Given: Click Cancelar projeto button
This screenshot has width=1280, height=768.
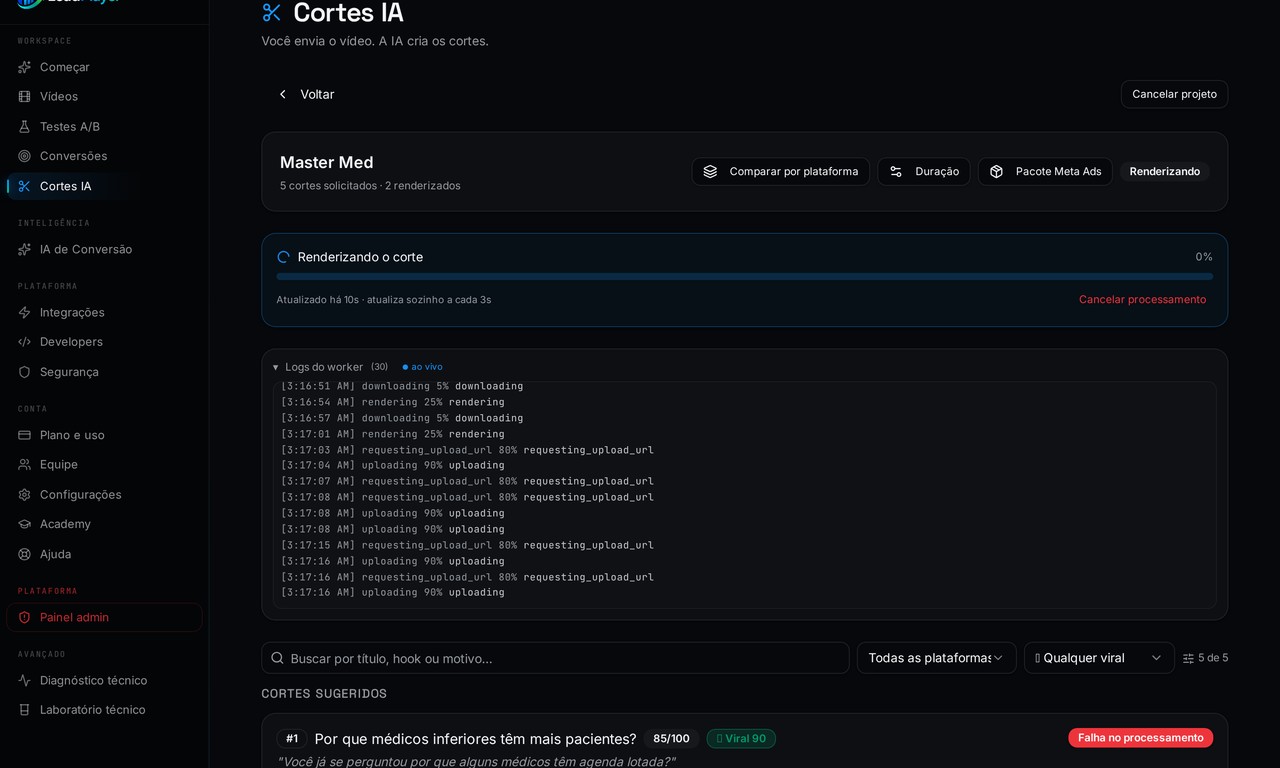Looking at the screenshot, I should pyautogui.click(x=1174, y=94).
